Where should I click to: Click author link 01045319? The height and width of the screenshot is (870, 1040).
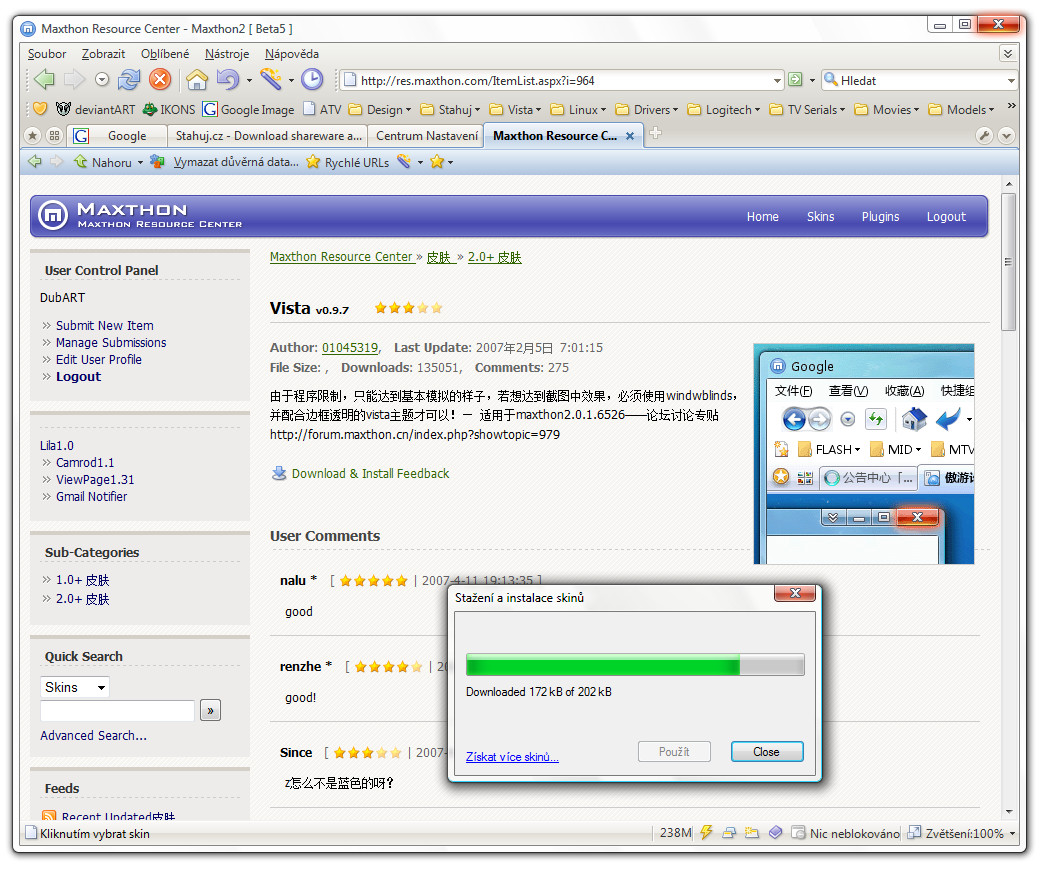point(350,347)
